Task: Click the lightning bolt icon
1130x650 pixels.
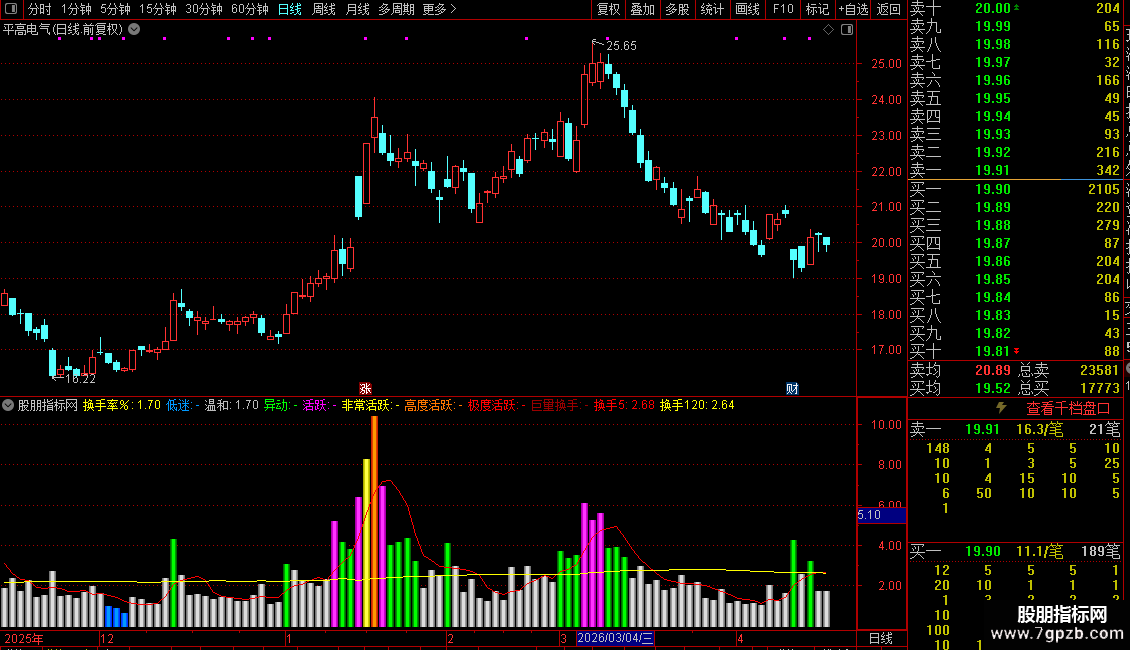Action: 1001,408
